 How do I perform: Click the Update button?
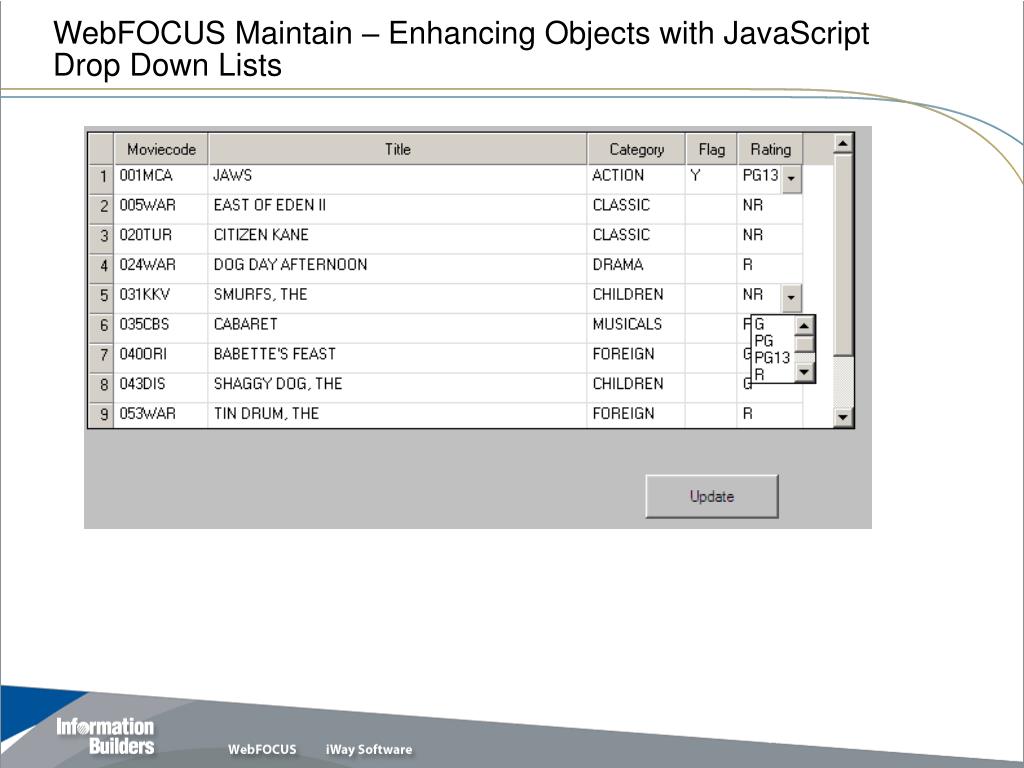(x=711, y=496)
